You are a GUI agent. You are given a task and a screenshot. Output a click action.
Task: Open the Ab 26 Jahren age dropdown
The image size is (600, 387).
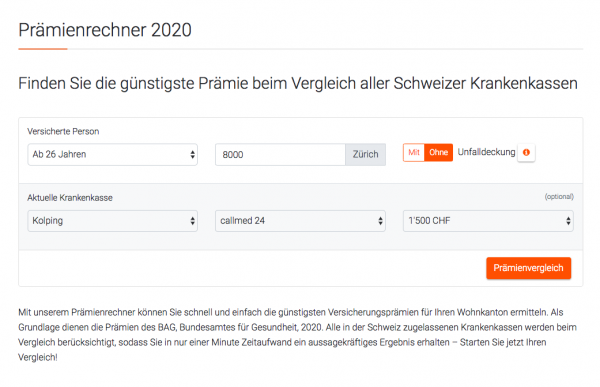coord(112,155)
